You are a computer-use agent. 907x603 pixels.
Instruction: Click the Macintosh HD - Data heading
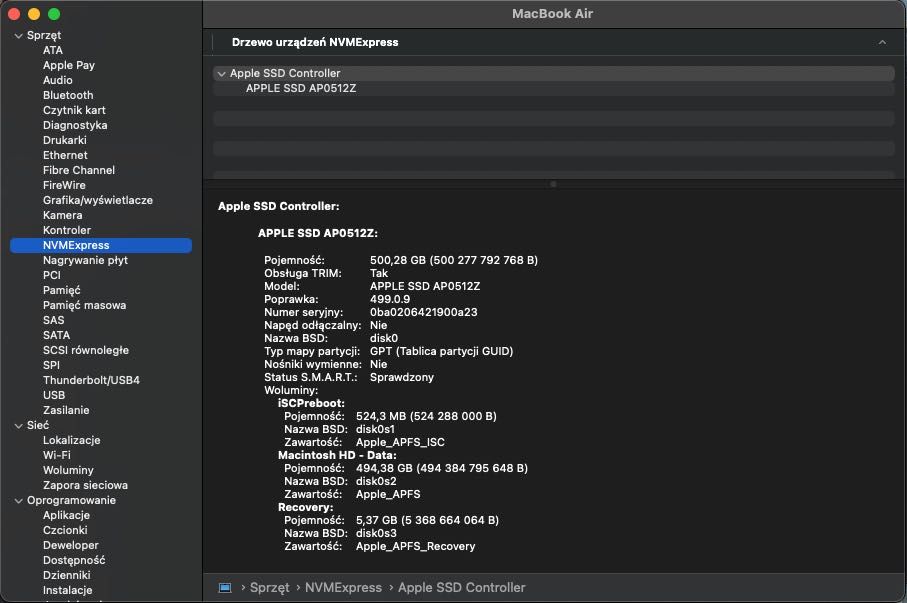pos(337,455)
